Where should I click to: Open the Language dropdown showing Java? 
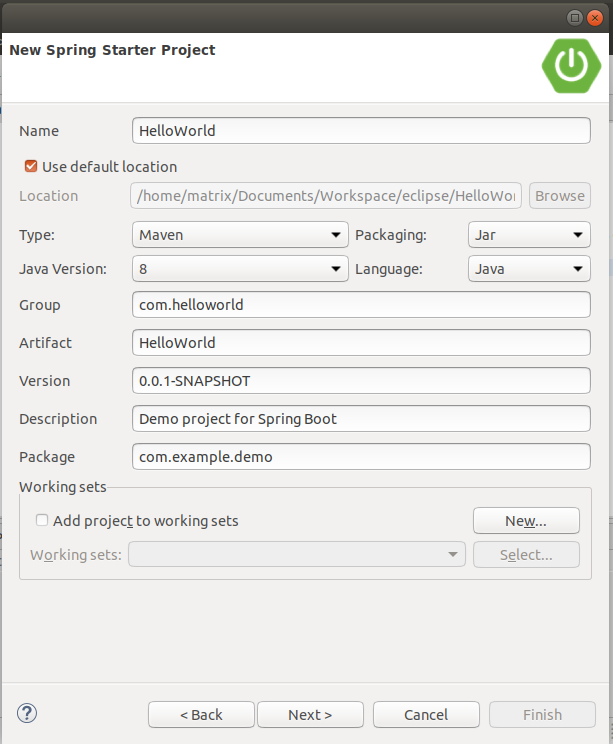click(529, 269)
